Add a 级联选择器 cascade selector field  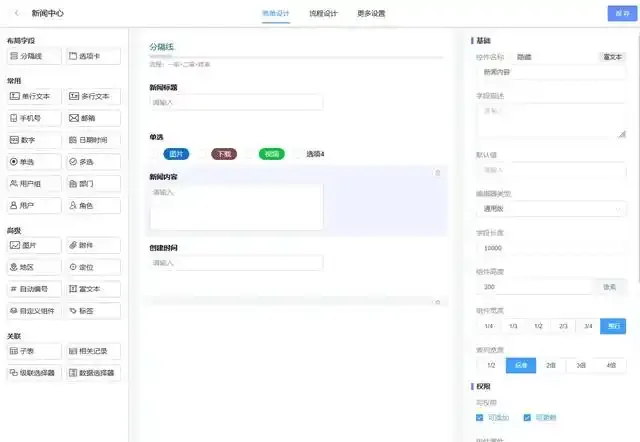[34, 373]
